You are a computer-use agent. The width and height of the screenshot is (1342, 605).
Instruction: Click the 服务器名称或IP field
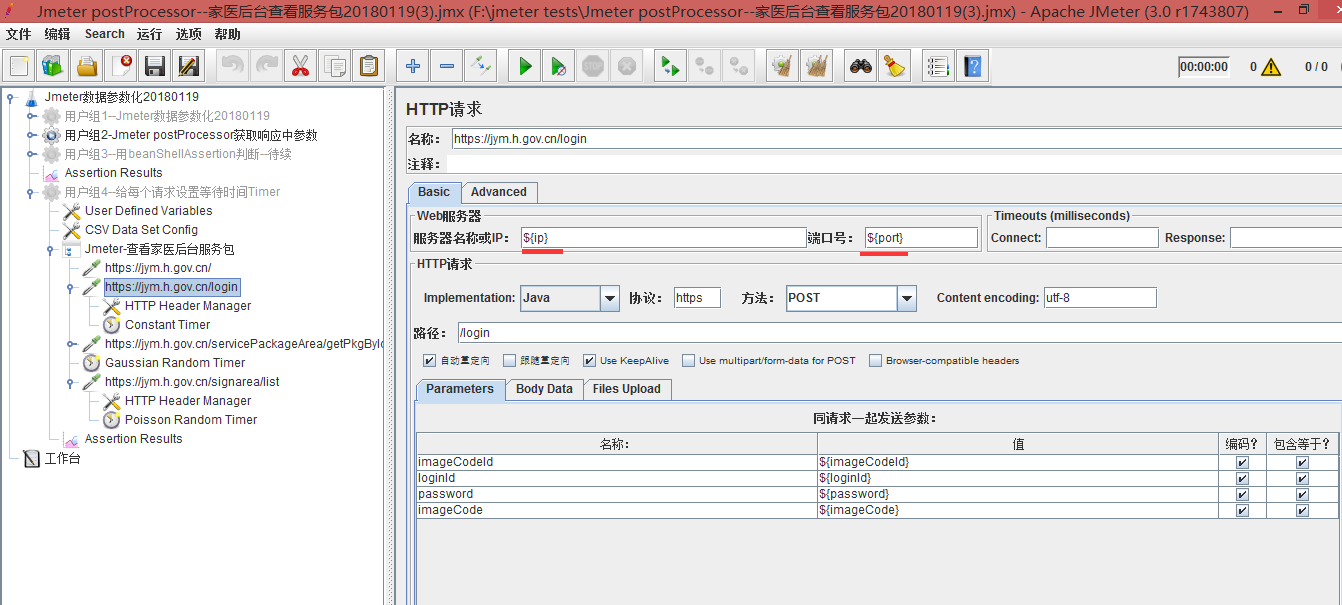coord(663,238)
